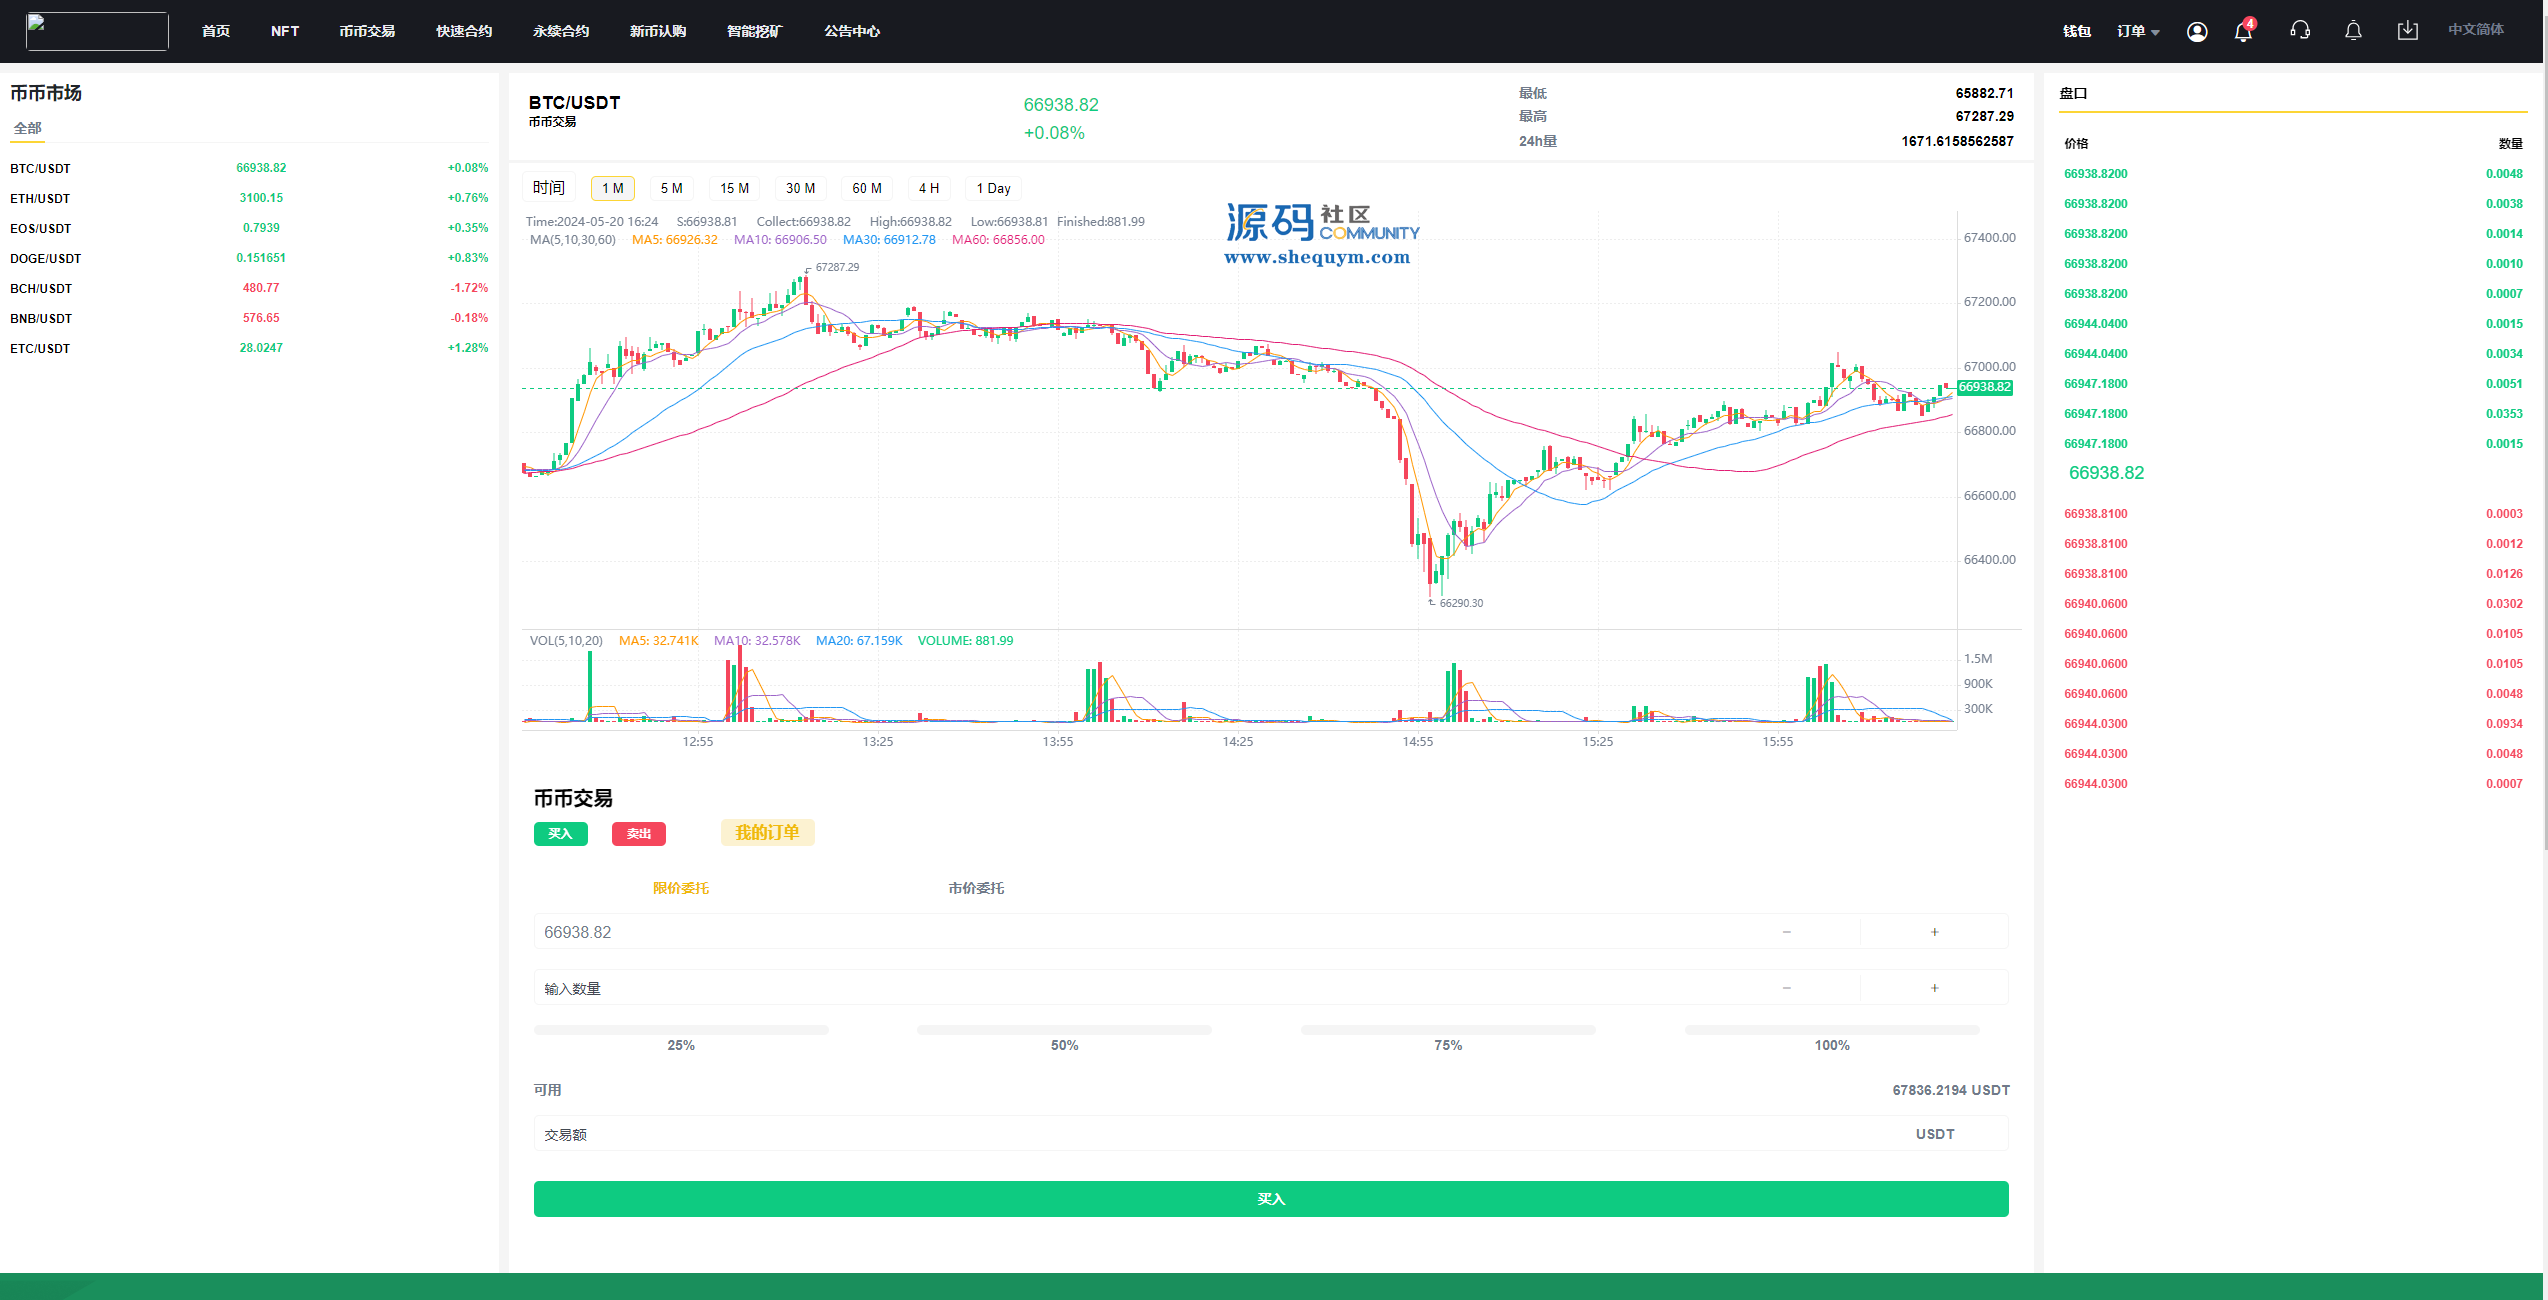Increase price with plus stepper
The height and width of the screenshot is (1300, 2548).
coord(1934,931)
